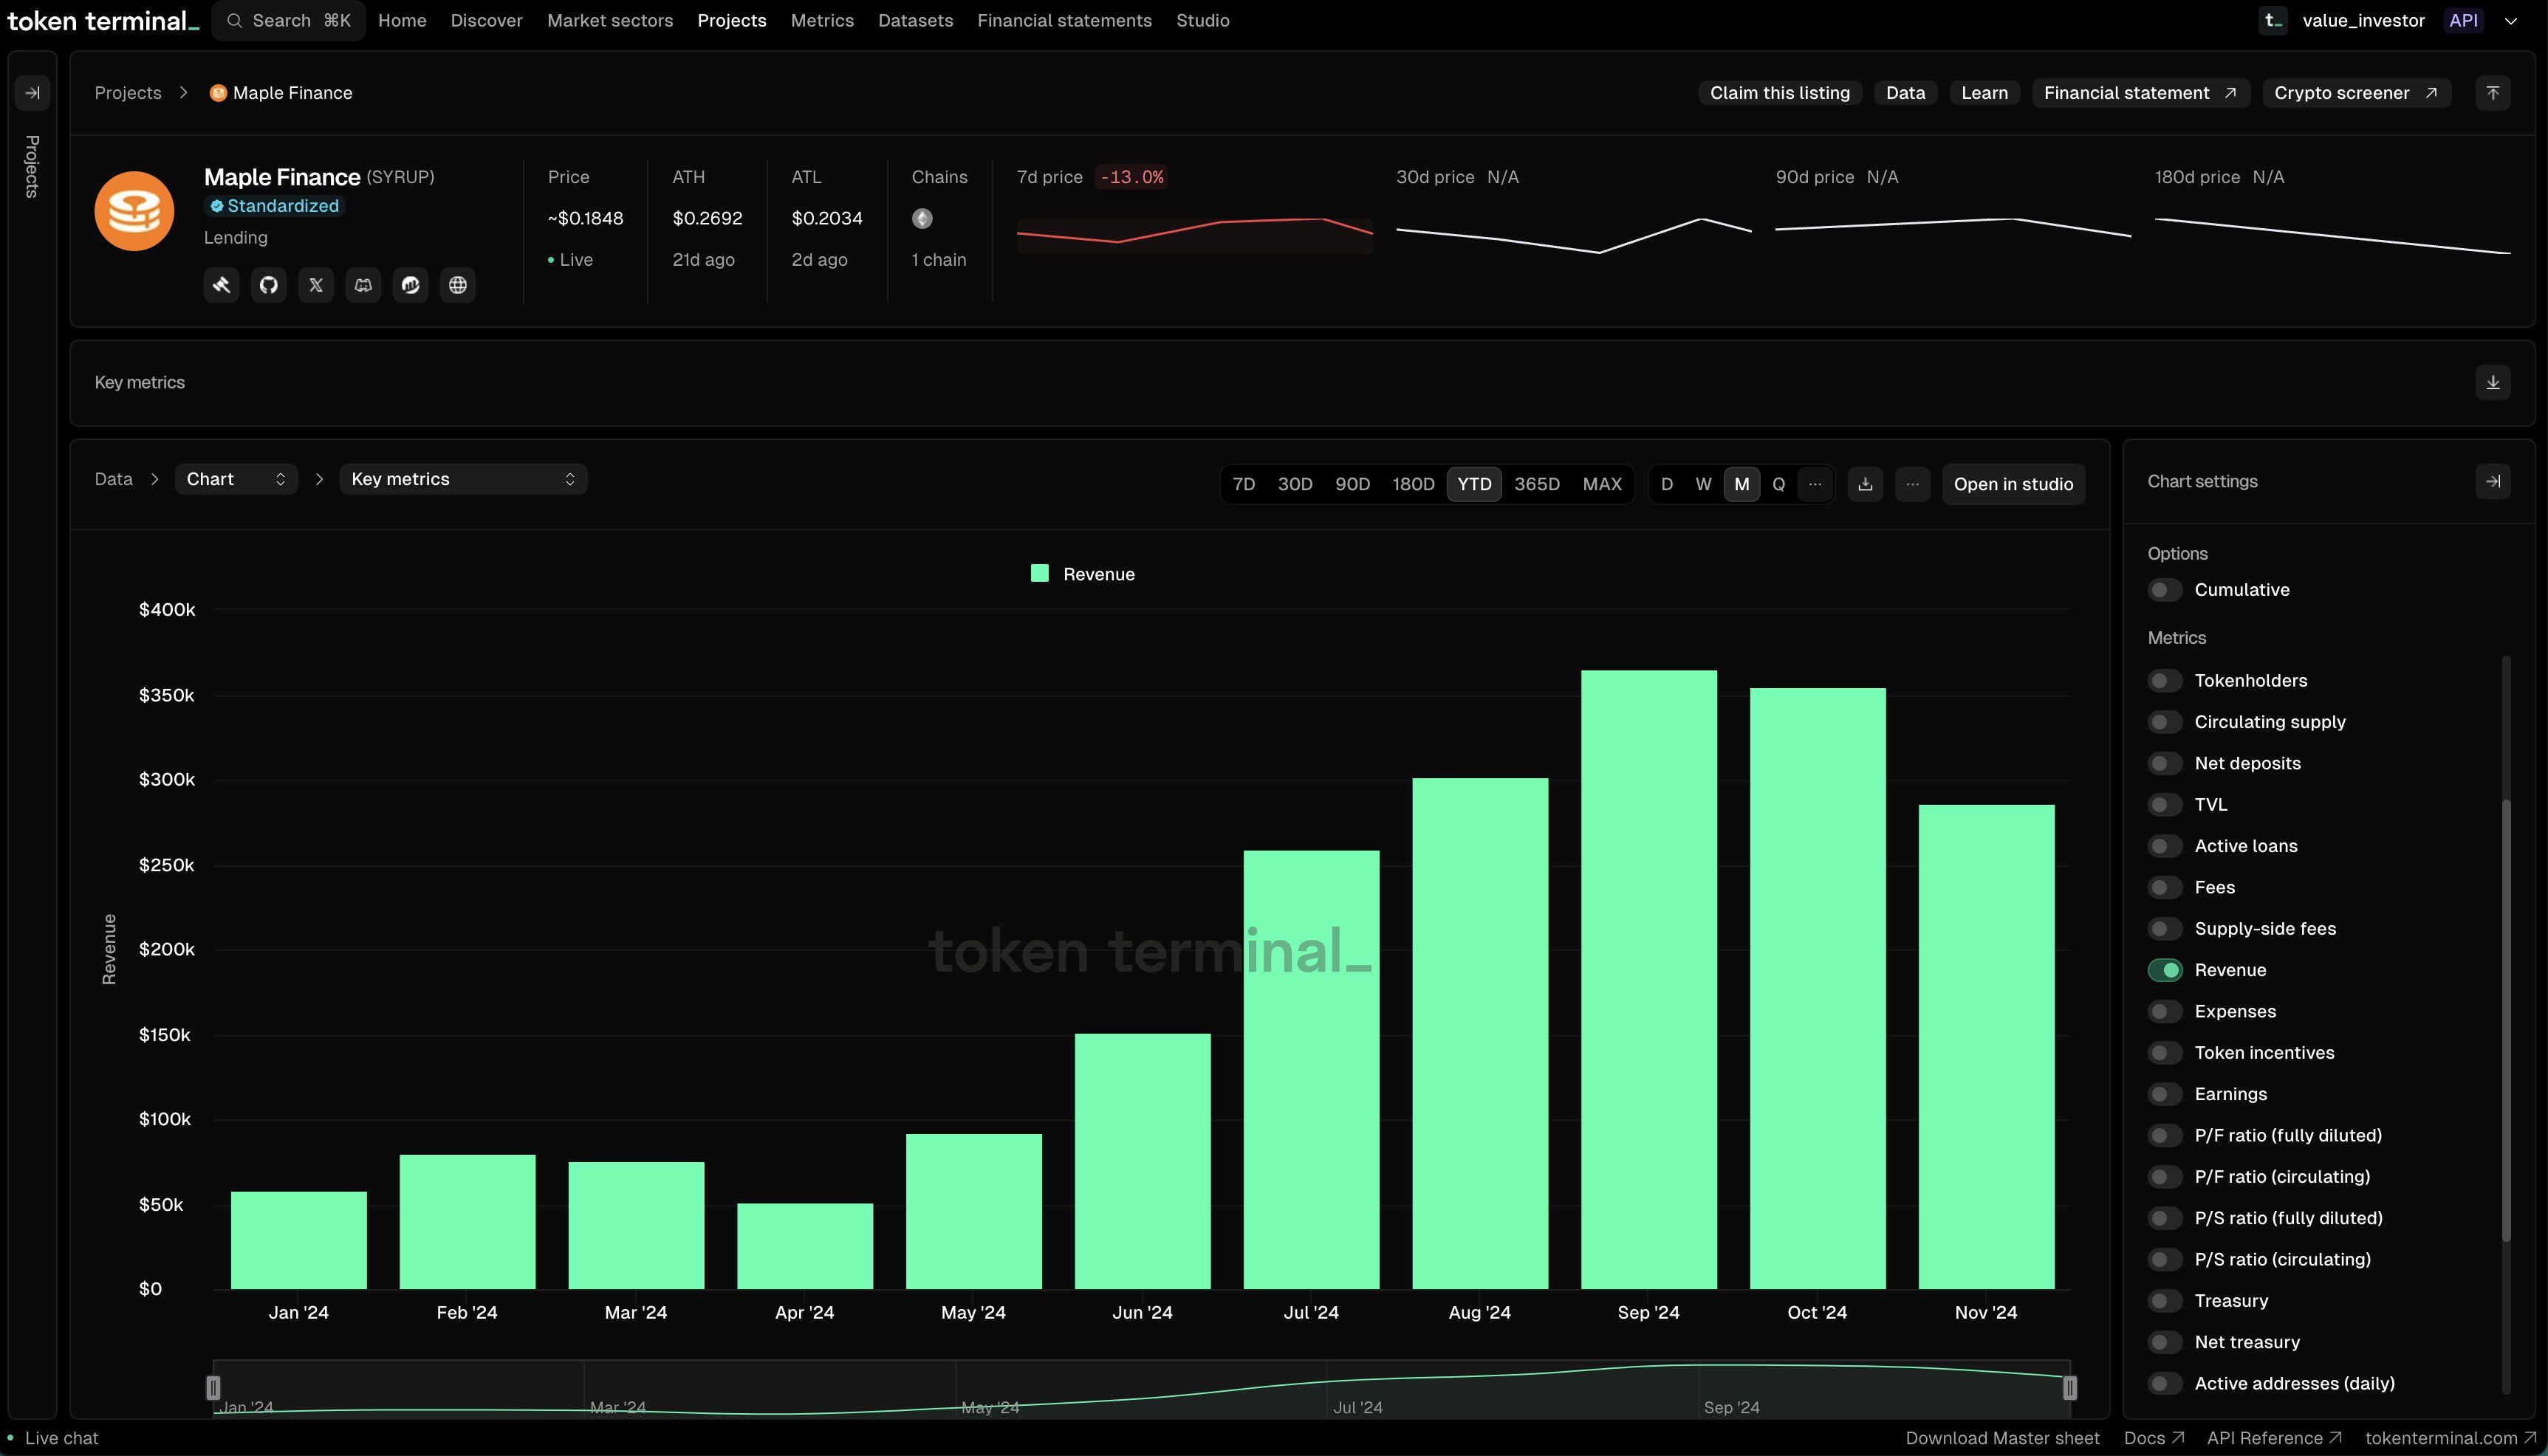This screenshot has width=2548, height=1456.
Task: Open the Market sectors nav item
Action: 610,21
